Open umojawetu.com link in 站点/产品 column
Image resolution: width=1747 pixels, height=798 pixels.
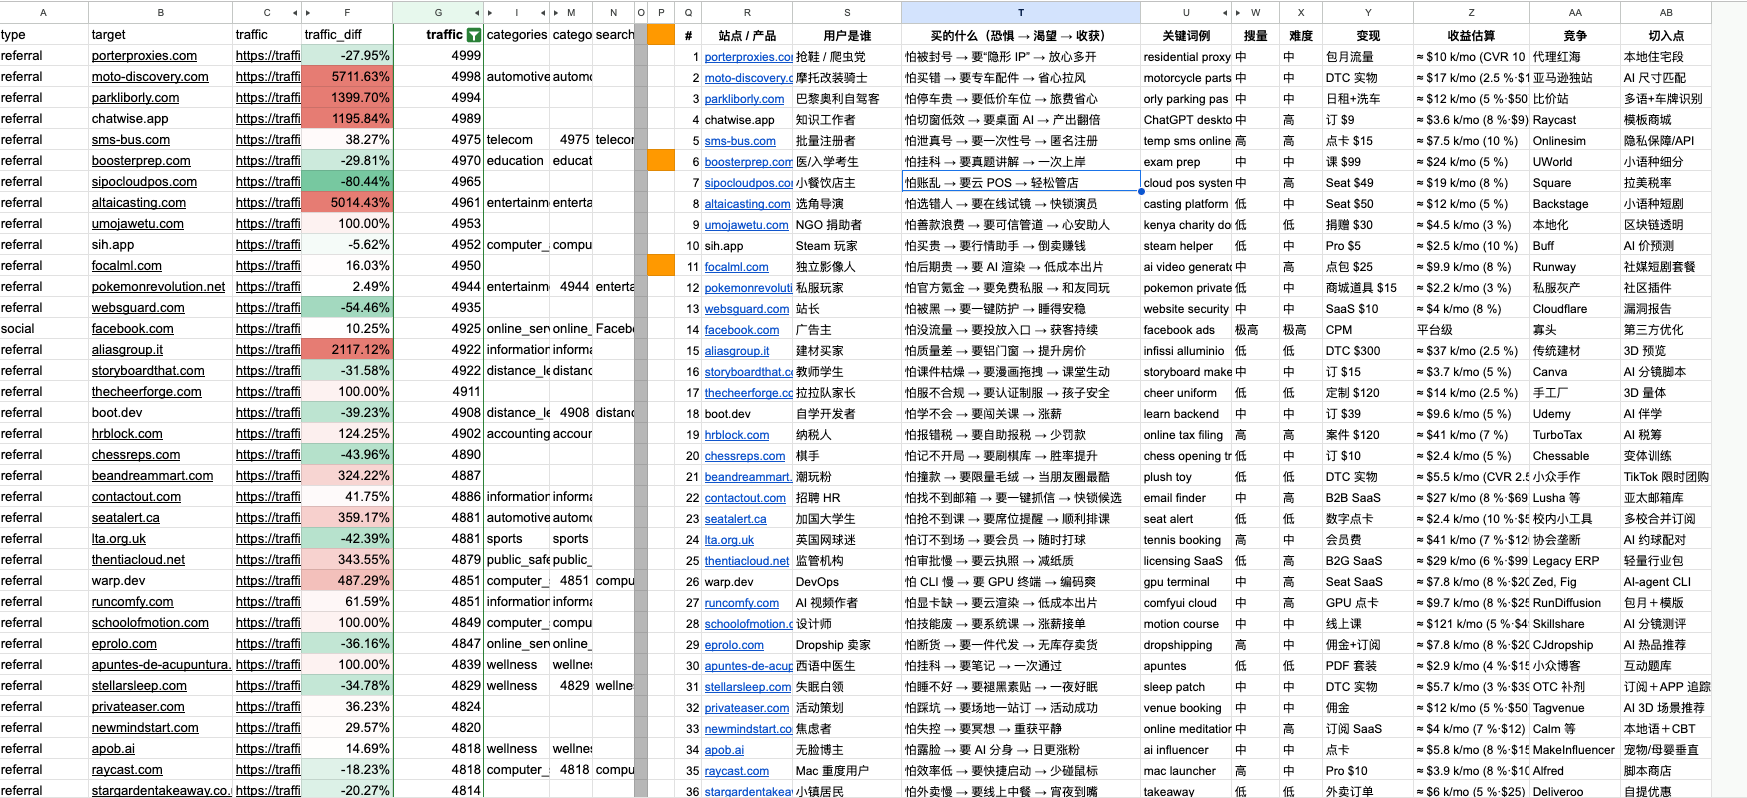(x=746, y=225)
